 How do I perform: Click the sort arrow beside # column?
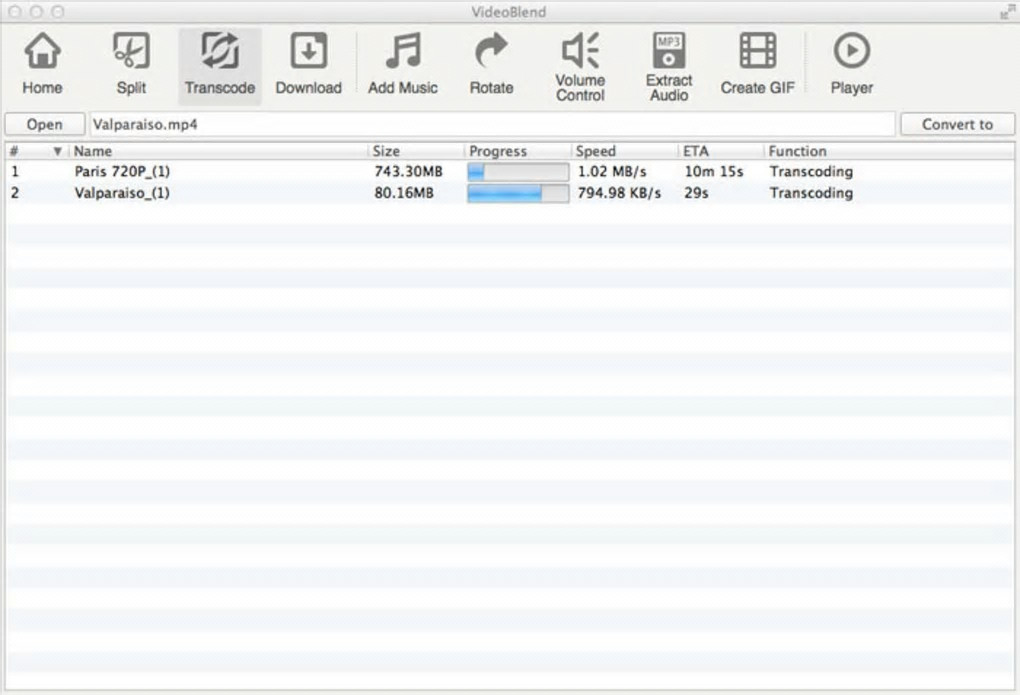pyautogui.click(x=57, y=152)
